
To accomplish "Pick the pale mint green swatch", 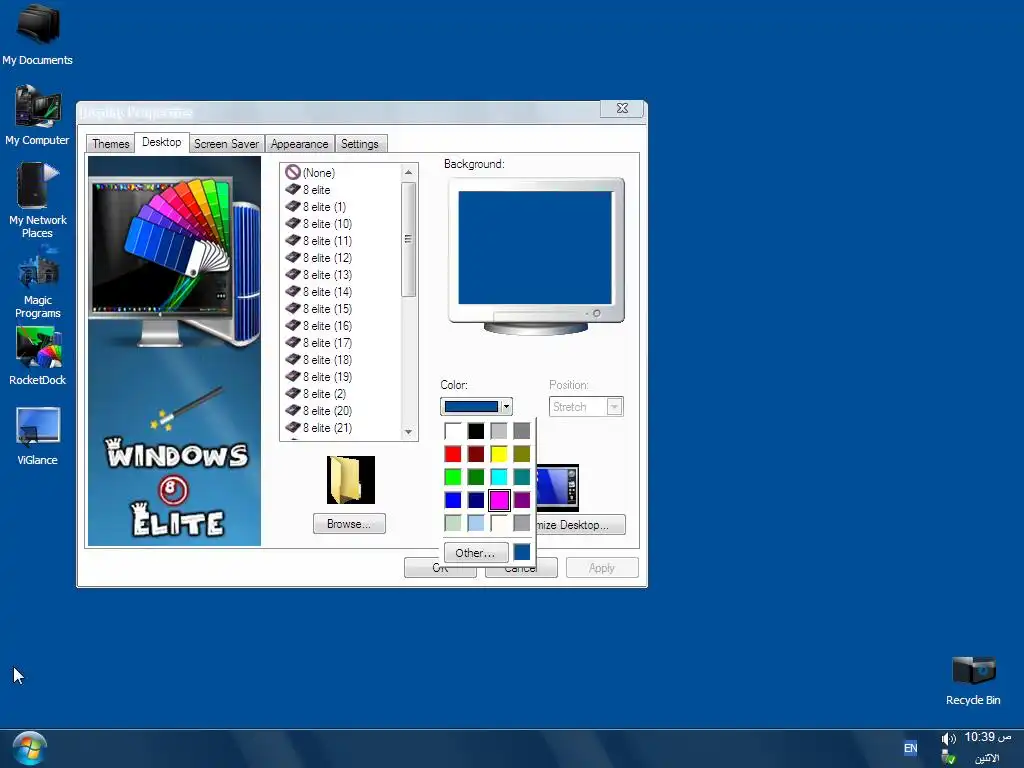I will [x=453, y=523].
